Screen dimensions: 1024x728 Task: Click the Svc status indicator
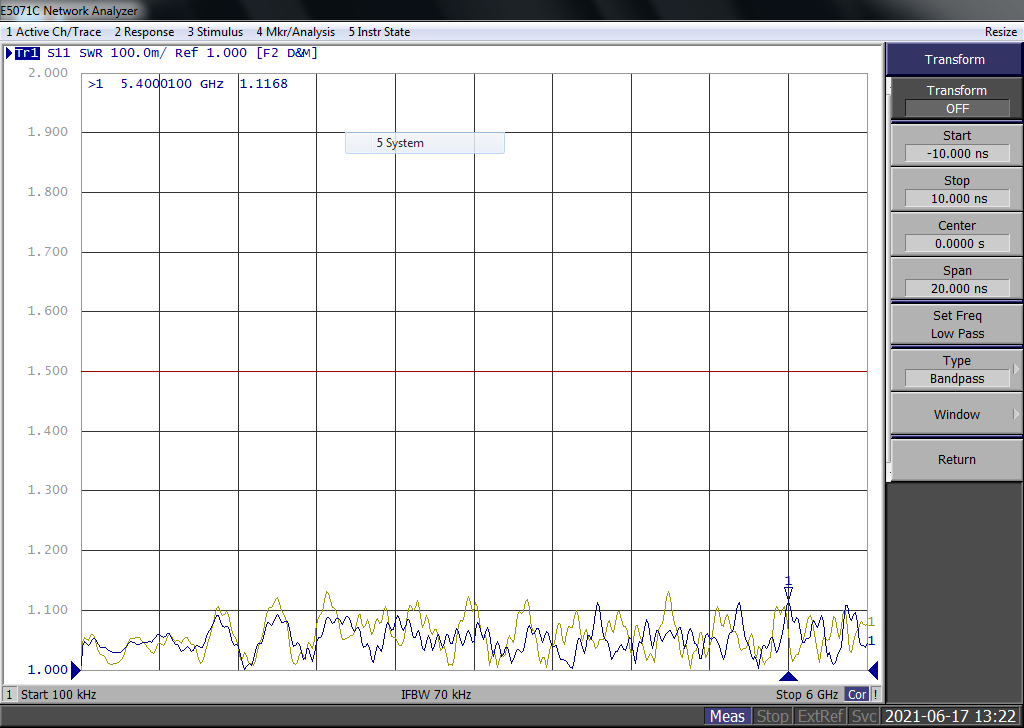pos(863,716)
